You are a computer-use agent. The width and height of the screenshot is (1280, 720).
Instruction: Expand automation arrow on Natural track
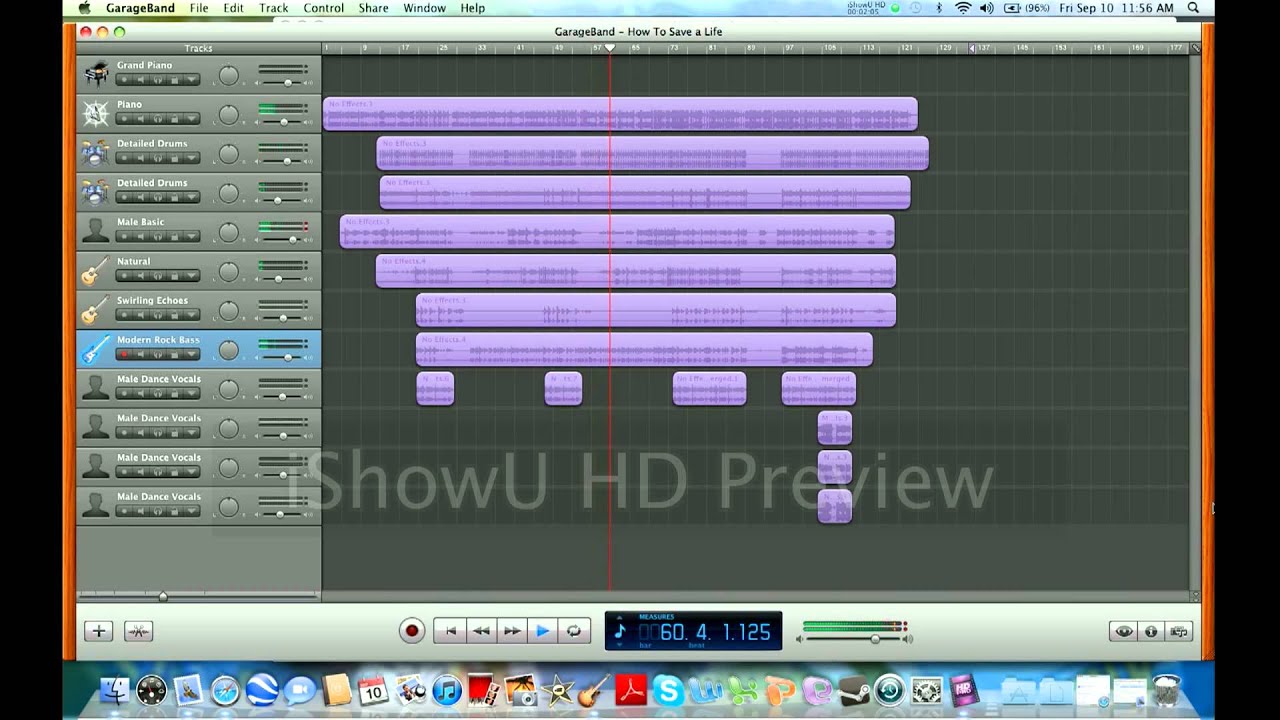pos(191,276)
